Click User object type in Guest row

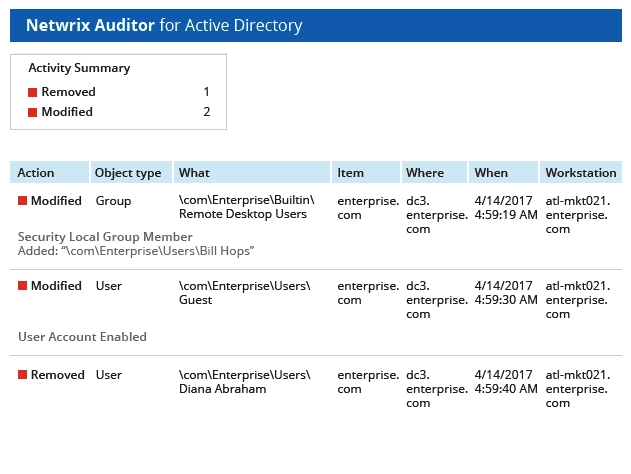[109, 286]
